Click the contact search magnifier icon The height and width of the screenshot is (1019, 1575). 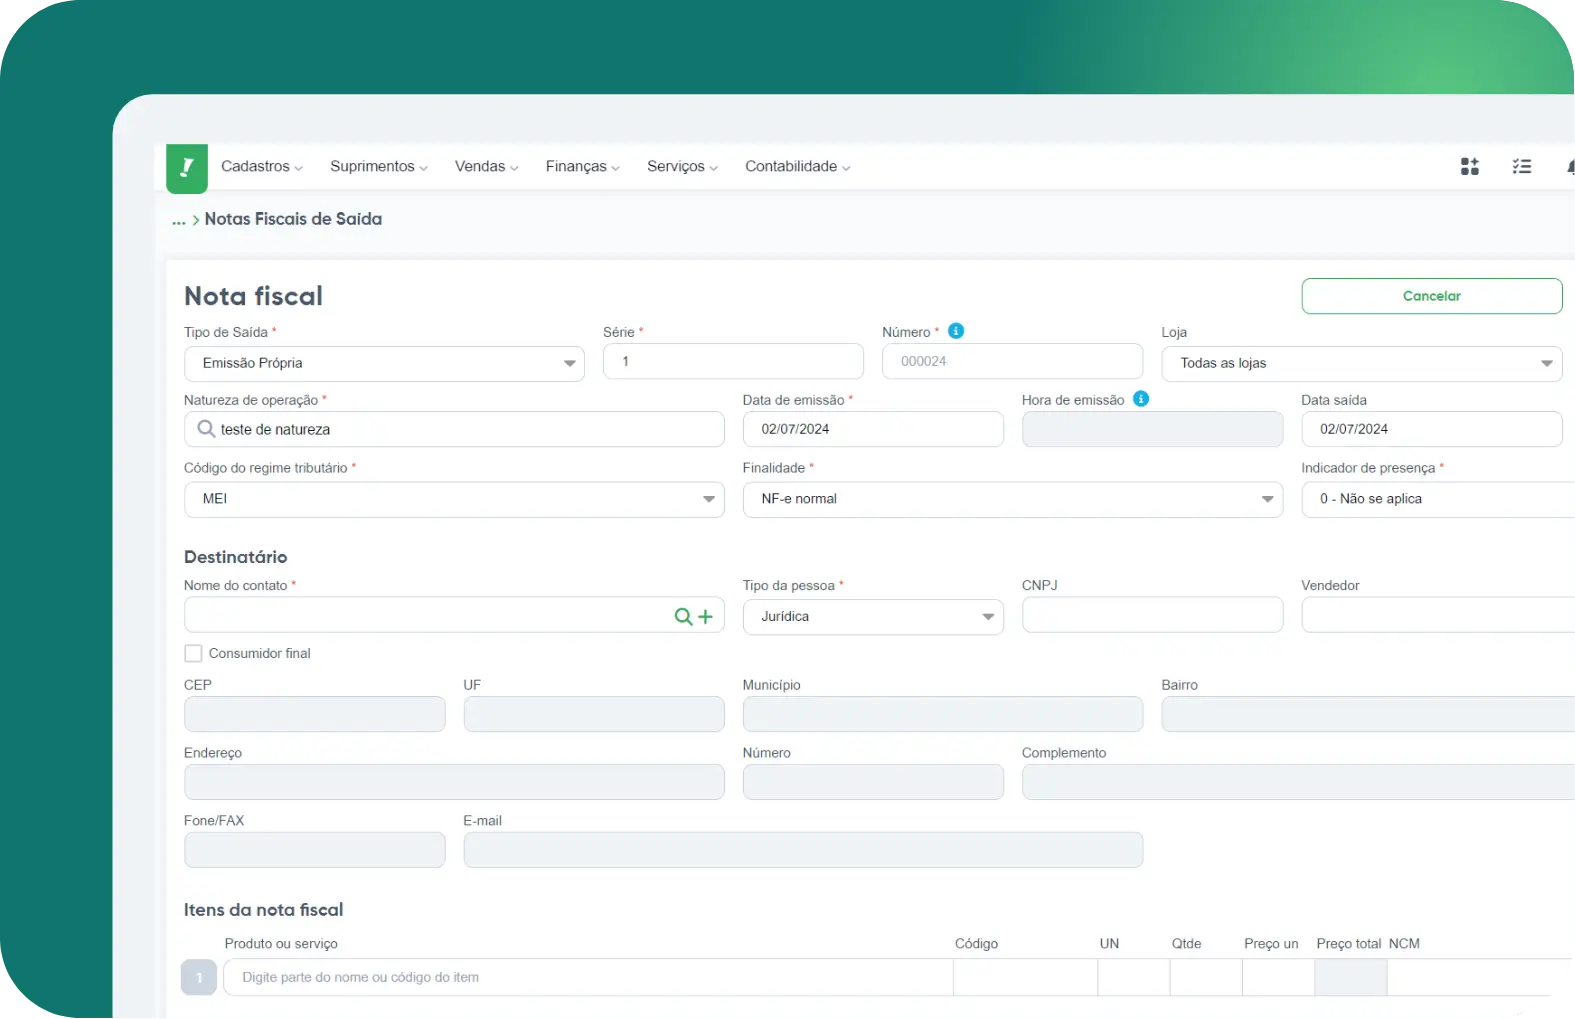tap(684, 617)
